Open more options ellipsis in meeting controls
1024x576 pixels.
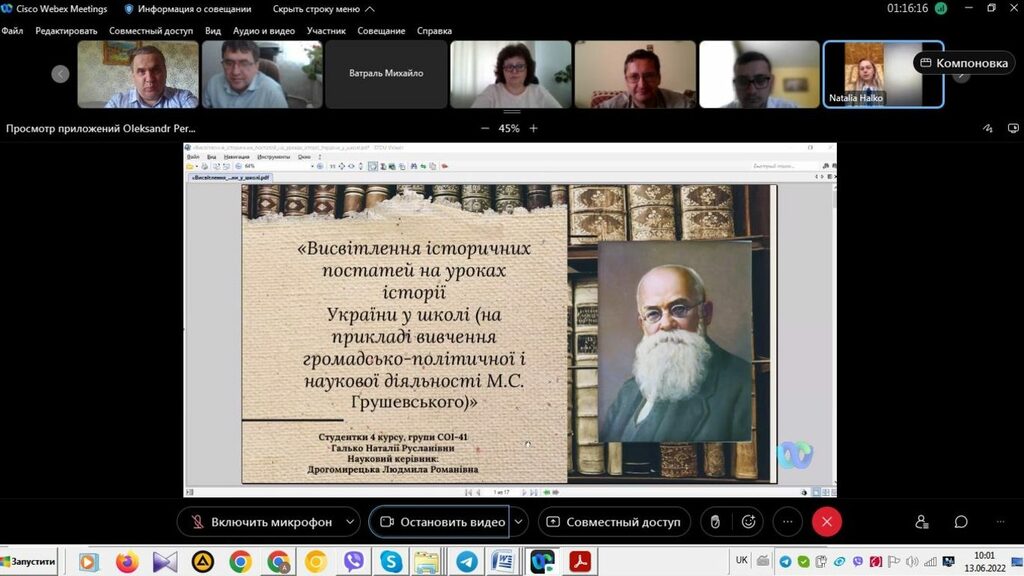tap(788, 522)
